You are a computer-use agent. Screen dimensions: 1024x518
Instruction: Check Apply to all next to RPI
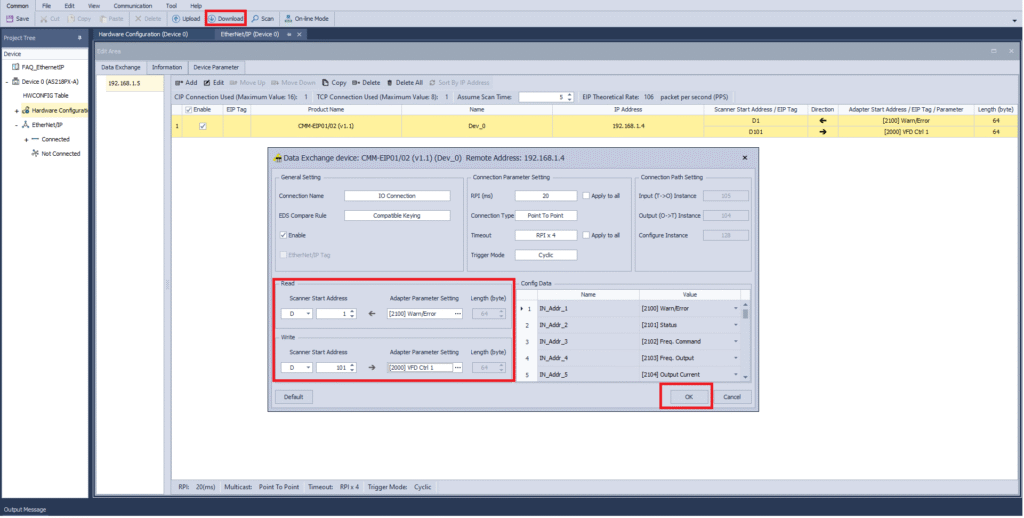click(x=585, y=195)
